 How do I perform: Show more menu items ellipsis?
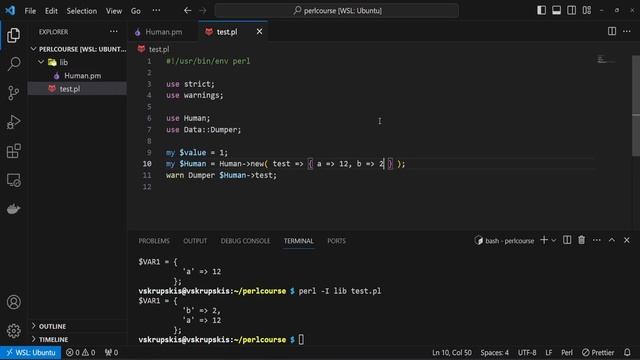156,11
